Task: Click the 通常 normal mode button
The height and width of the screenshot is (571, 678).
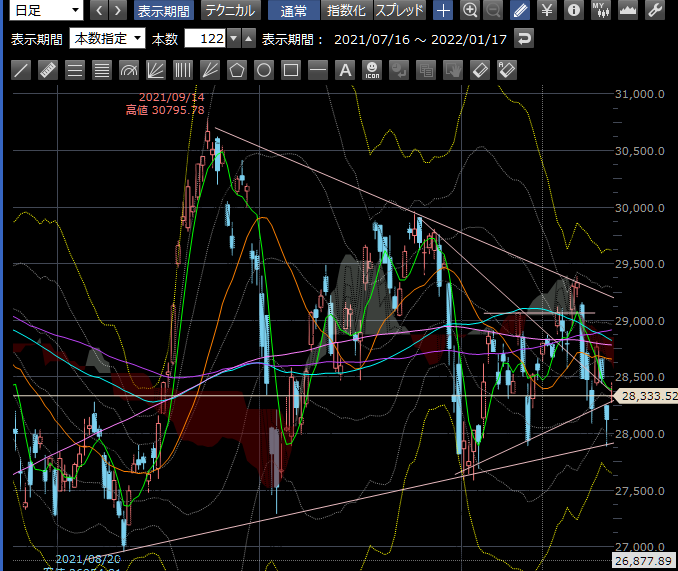Action: [294, 11]
